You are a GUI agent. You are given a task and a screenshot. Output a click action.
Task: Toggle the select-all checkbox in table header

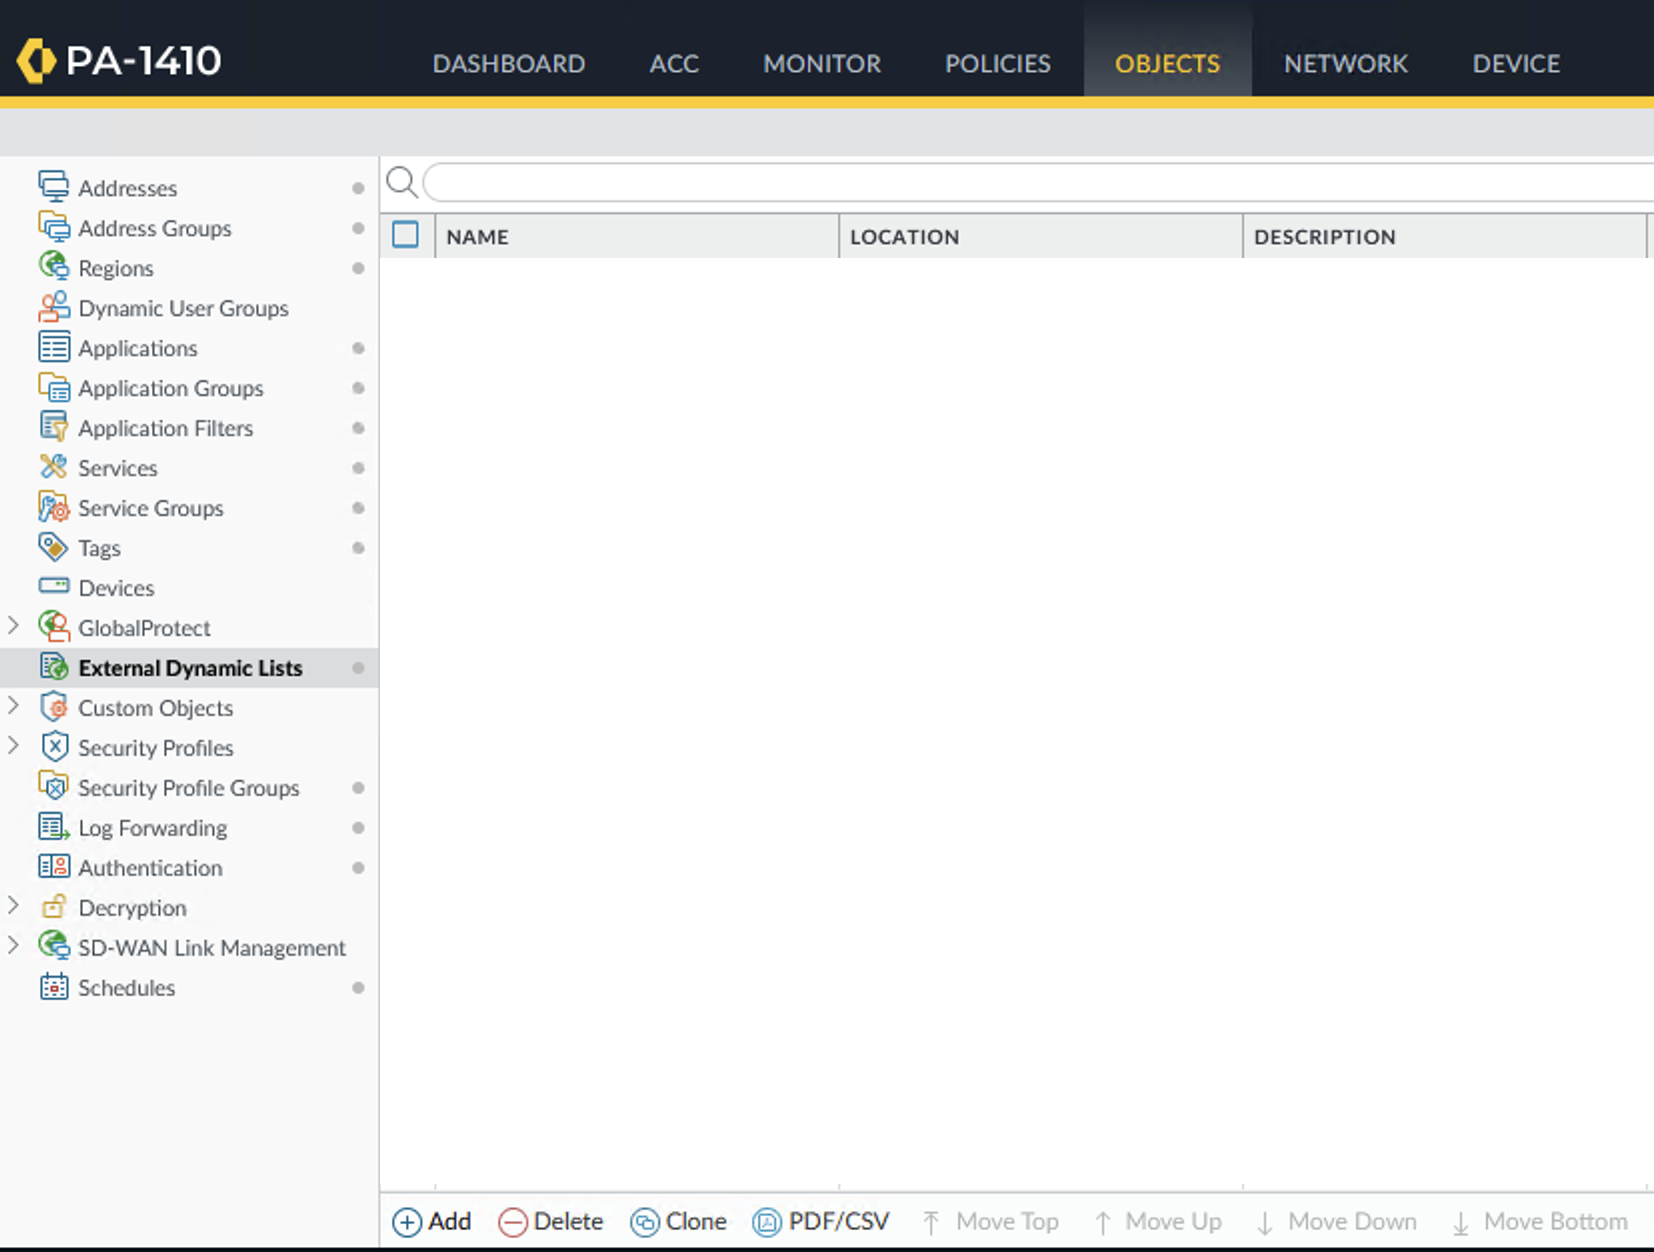(x=405, y=235)
